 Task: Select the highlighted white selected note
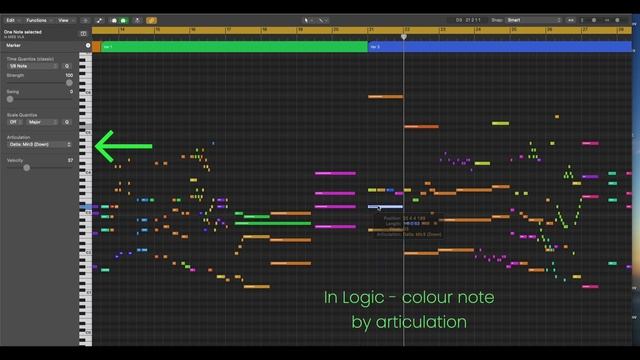click(x=385, y=207)
